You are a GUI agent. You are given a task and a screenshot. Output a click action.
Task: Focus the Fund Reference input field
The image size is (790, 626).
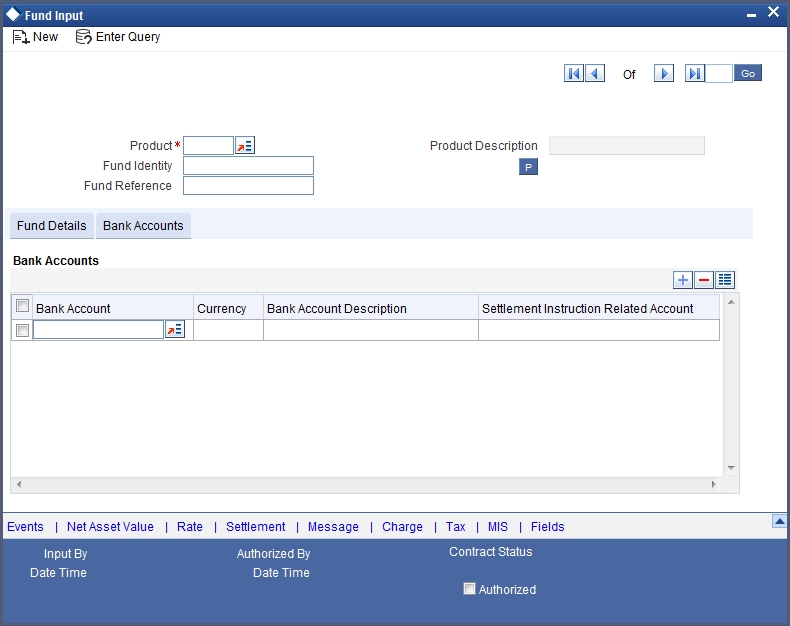[248, 185]
